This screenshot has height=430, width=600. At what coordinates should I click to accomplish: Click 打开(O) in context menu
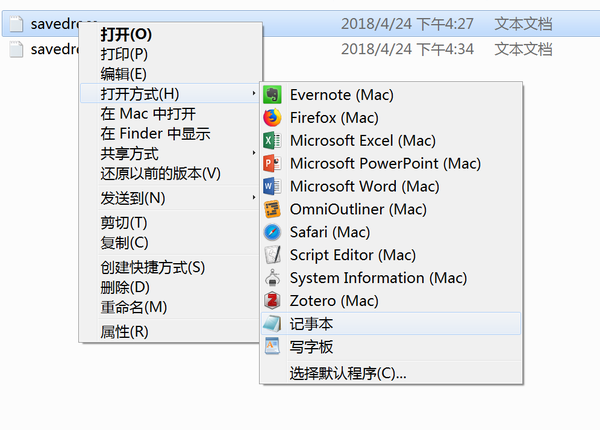pos(170,34)
